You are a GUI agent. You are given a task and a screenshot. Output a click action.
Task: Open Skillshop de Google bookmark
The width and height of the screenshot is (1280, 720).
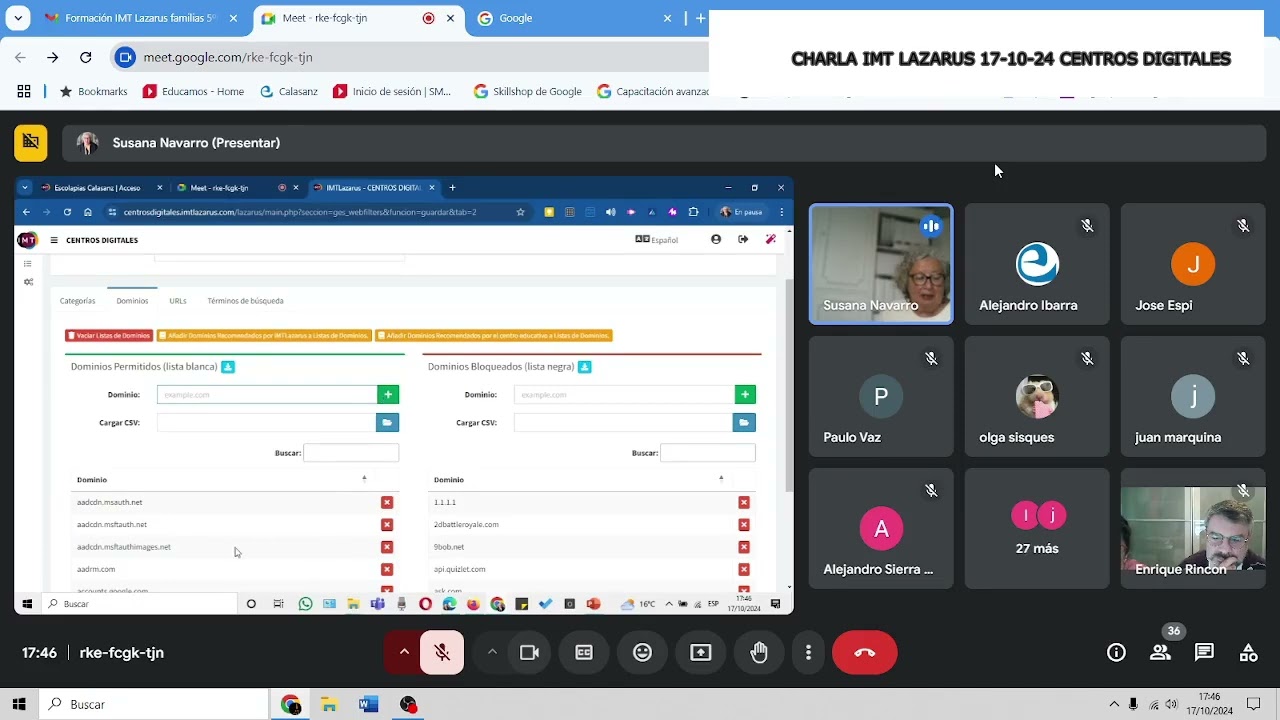527,91
